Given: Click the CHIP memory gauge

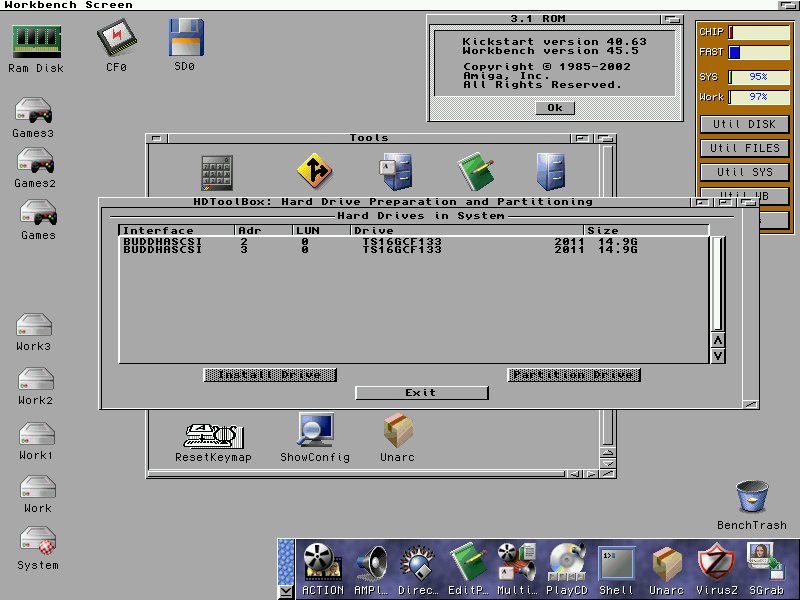Looking at the screenshot, I should (759, 32).
